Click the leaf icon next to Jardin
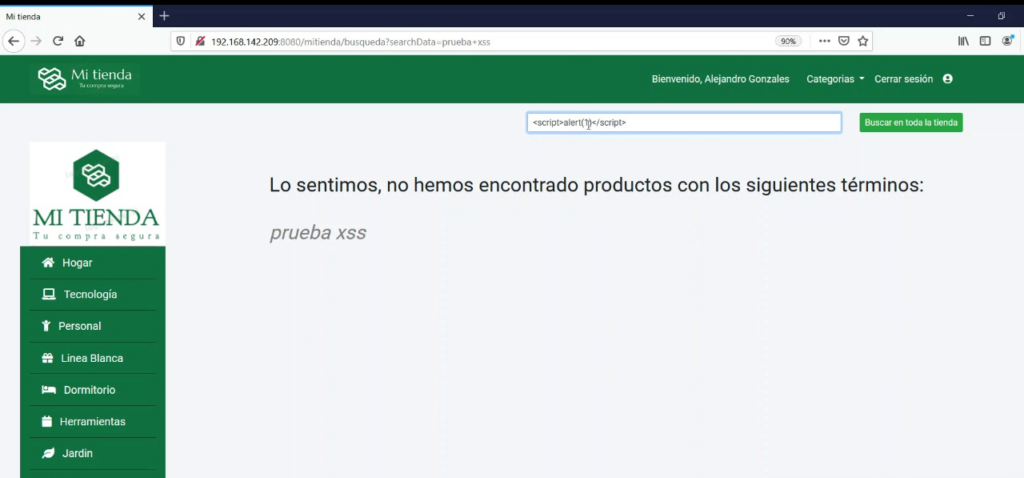The height and width of the screenshot is (478, 1024). click(x=48, y=453)
